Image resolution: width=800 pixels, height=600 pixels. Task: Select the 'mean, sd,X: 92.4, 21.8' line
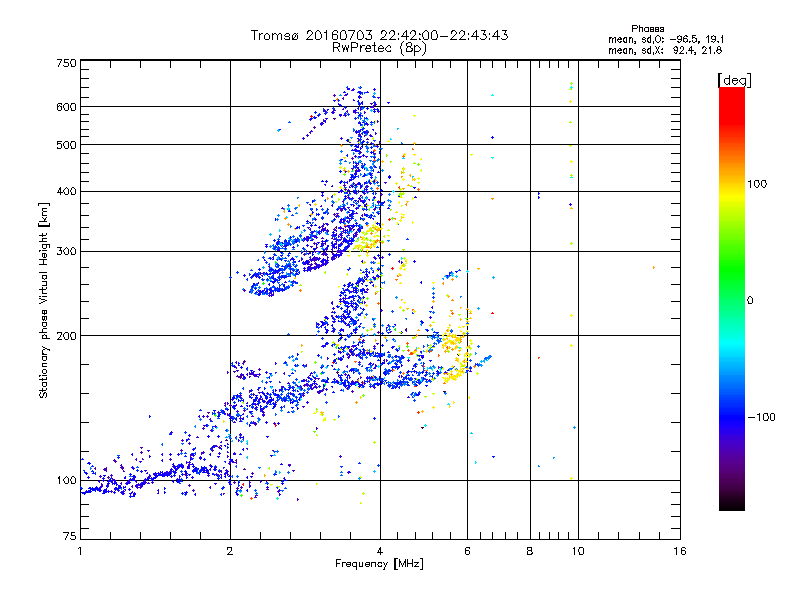(665, 50)
